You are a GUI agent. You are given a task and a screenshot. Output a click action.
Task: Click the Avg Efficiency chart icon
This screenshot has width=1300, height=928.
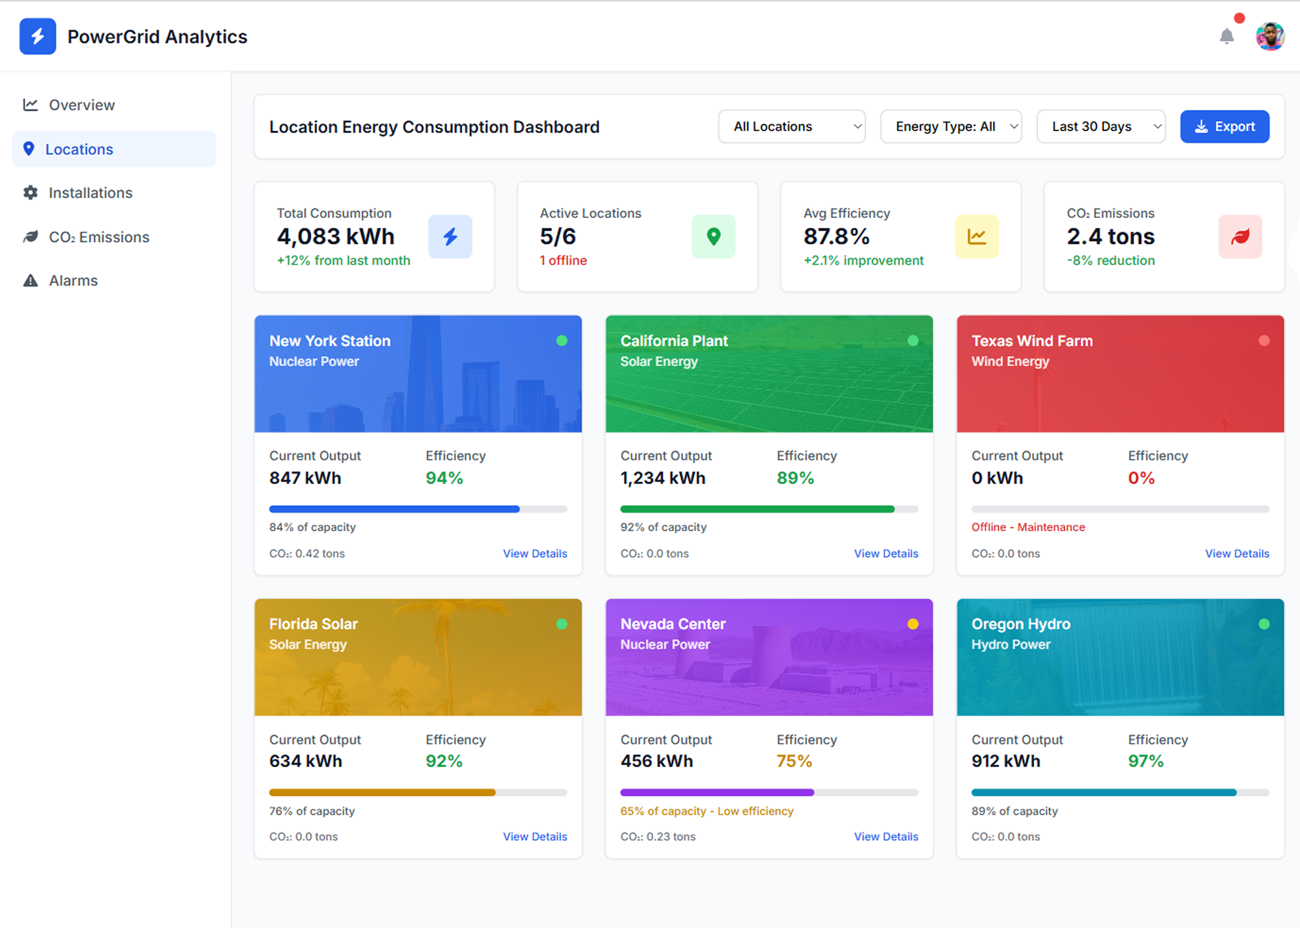click(976, 237)
